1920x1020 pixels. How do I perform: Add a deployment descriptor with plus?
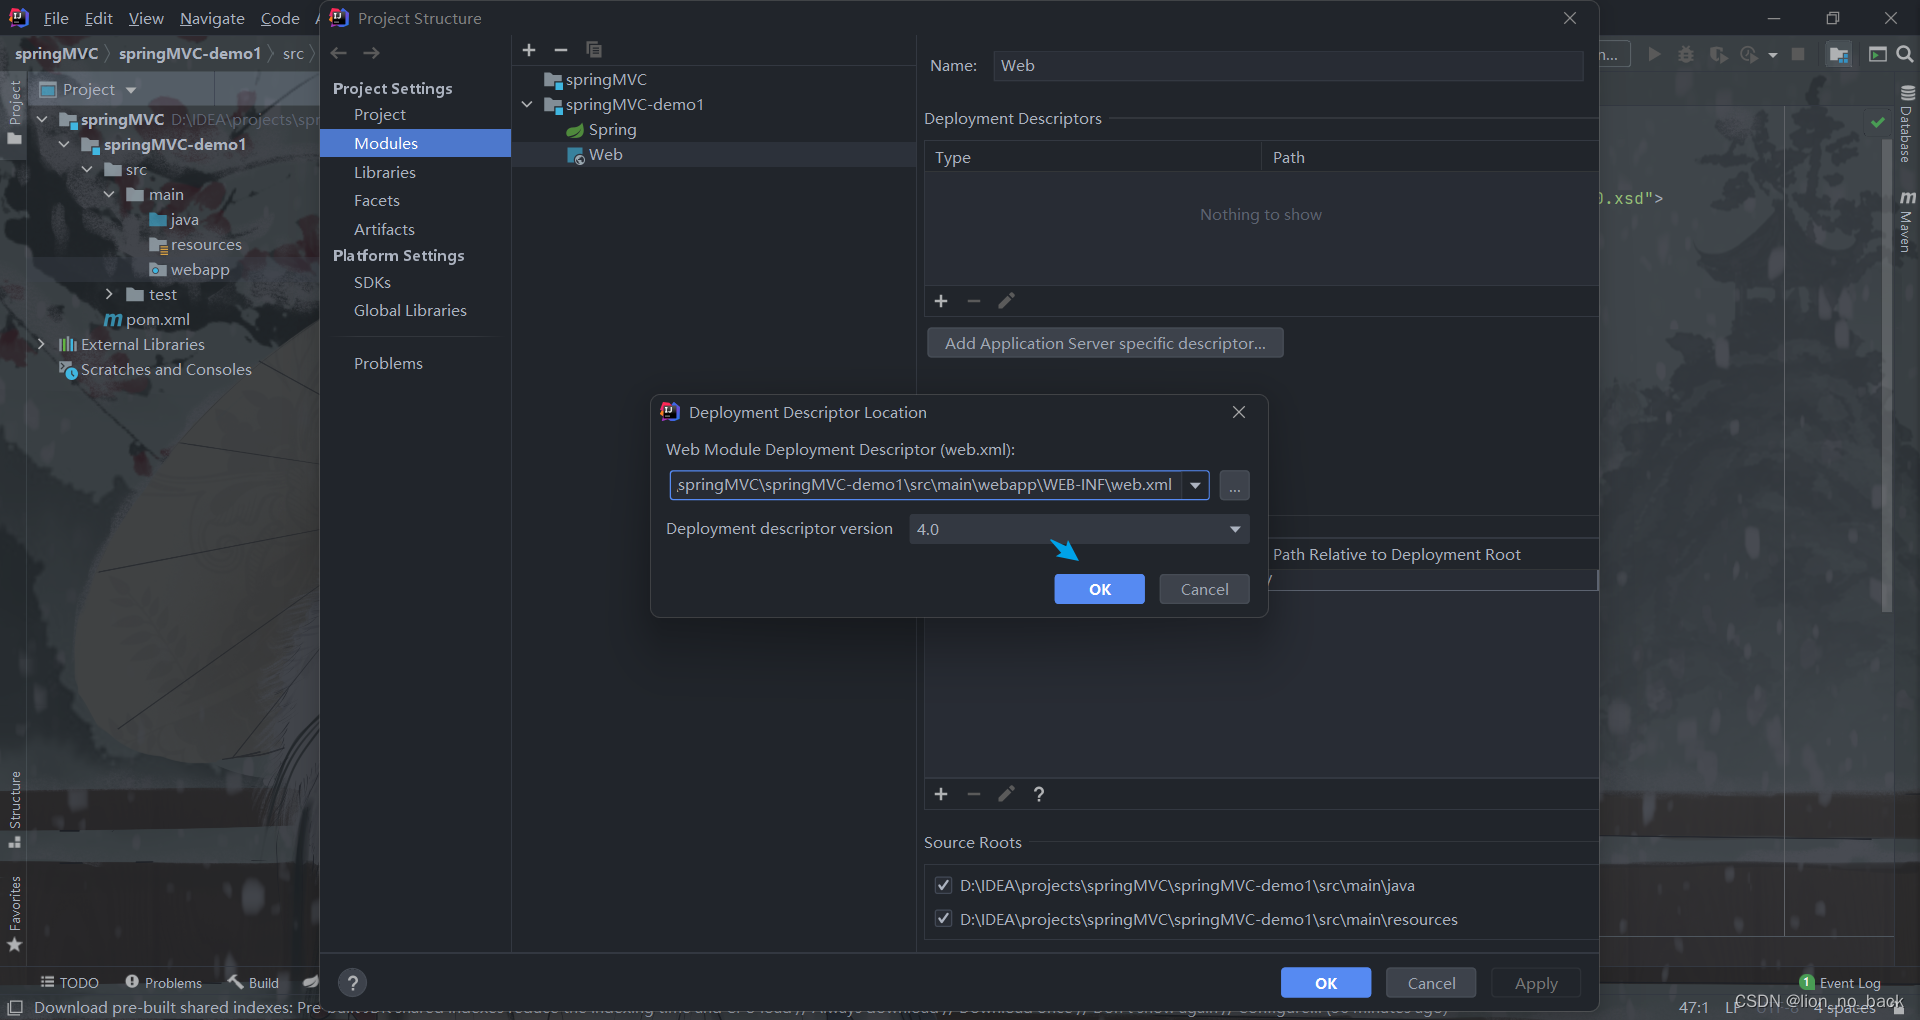(x=941, y=301)
